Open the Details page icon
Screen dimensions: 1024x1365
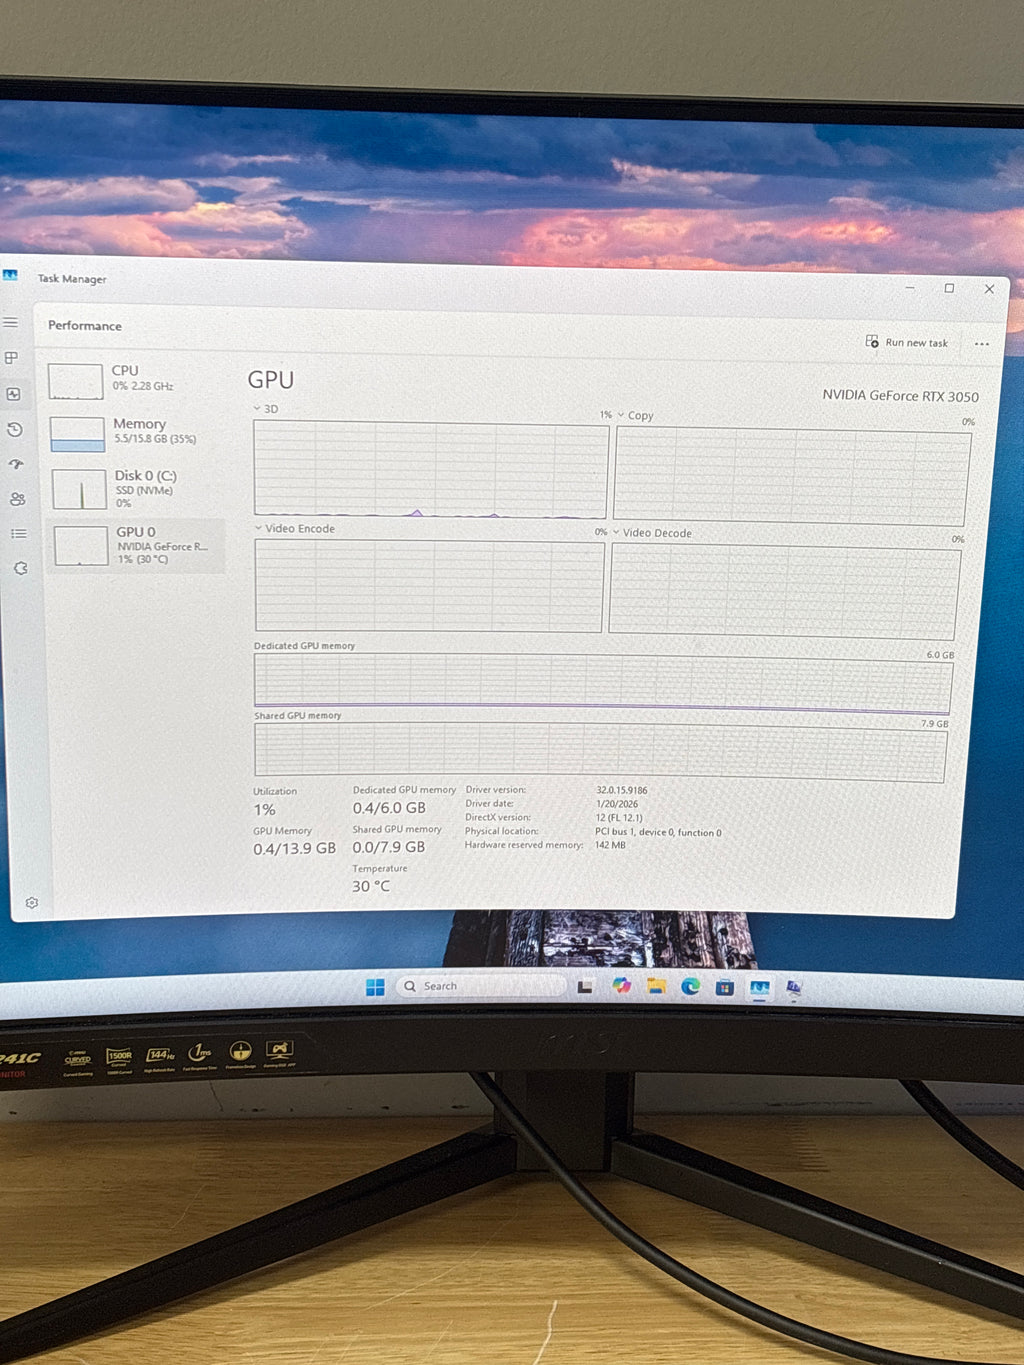(x=19, y=534)
